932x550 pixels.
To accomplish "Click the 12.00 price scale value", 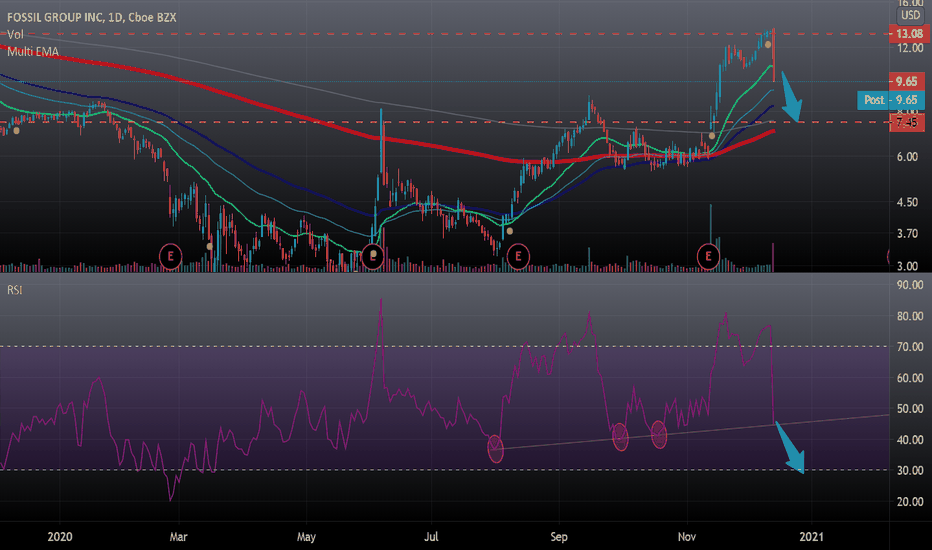I will click(x=910, y=48).
